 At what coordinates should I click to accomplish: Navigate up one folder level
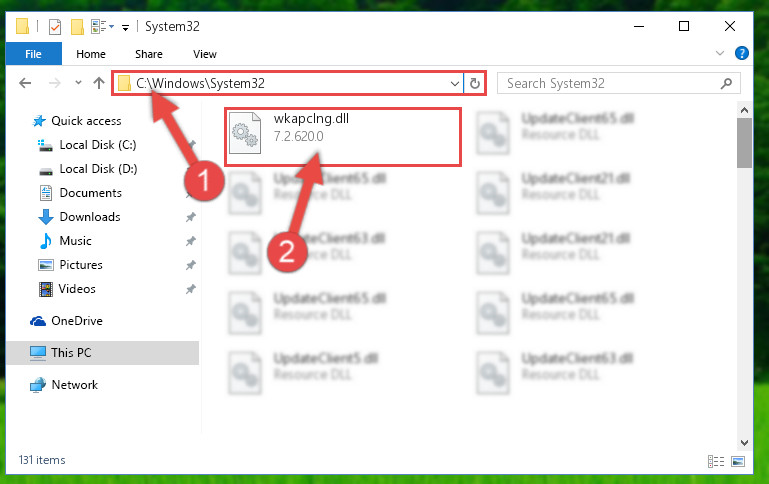99,83
